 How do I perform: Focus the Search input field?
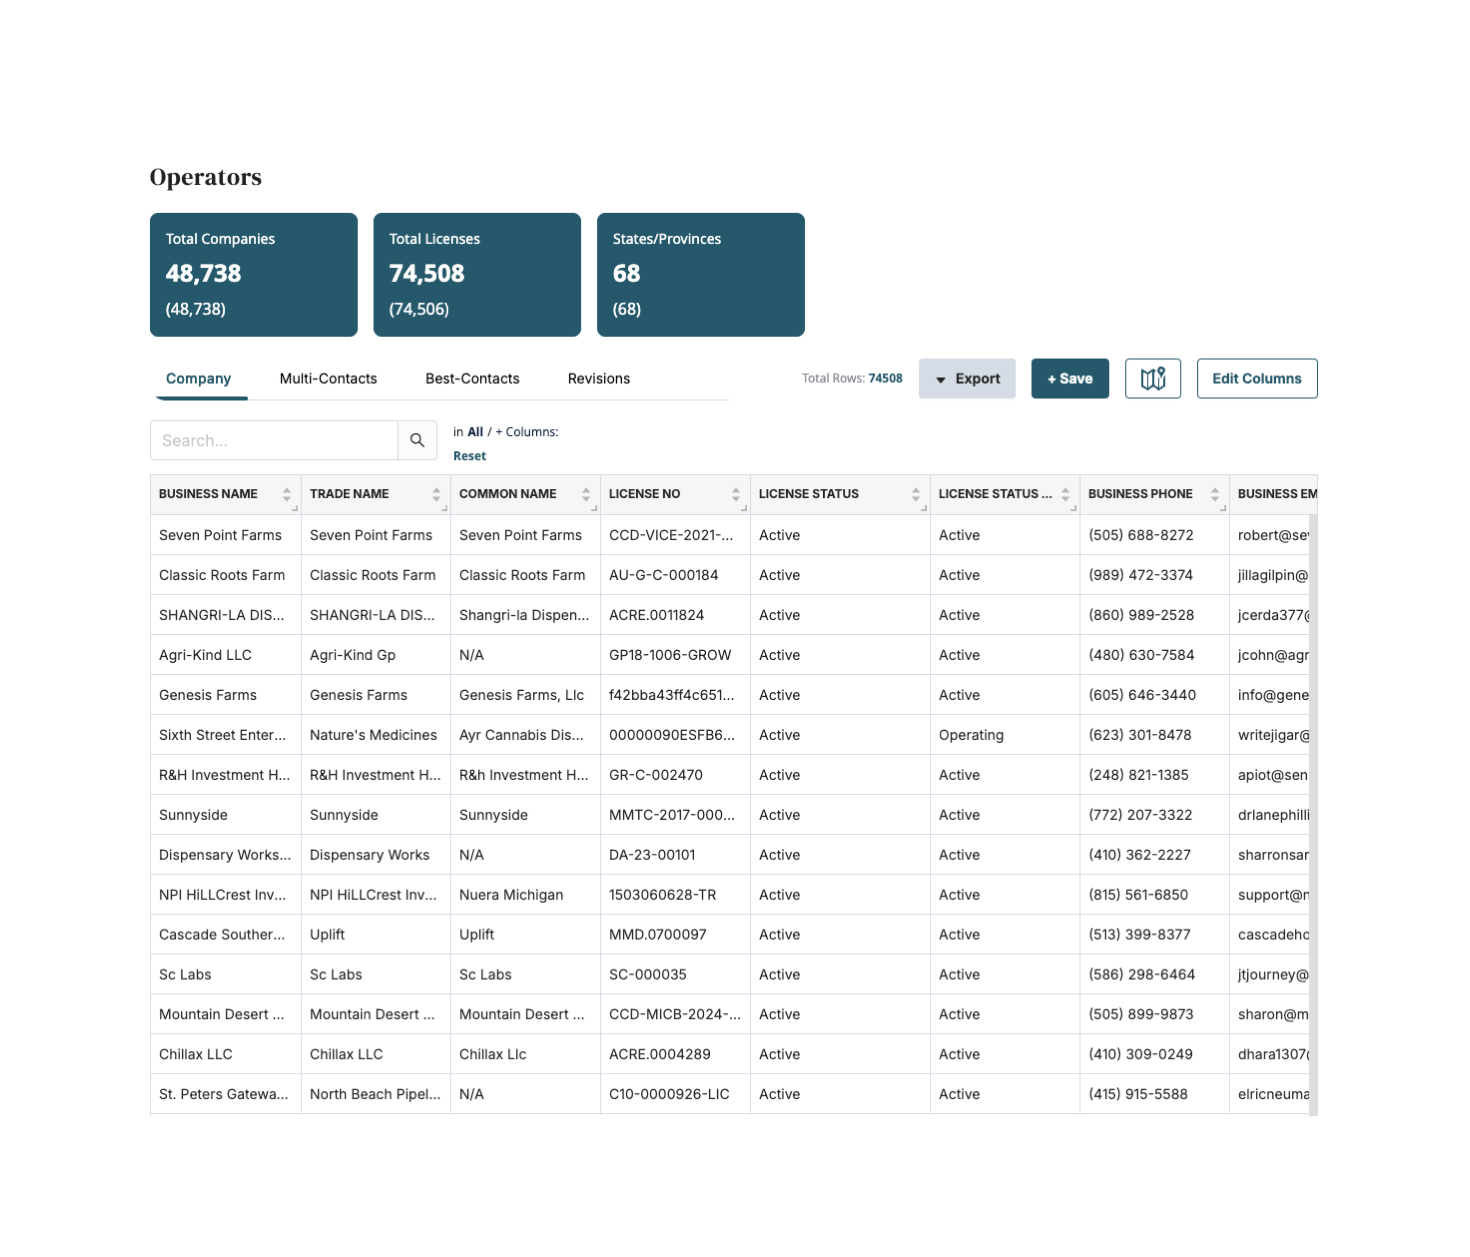coord(274,440)
